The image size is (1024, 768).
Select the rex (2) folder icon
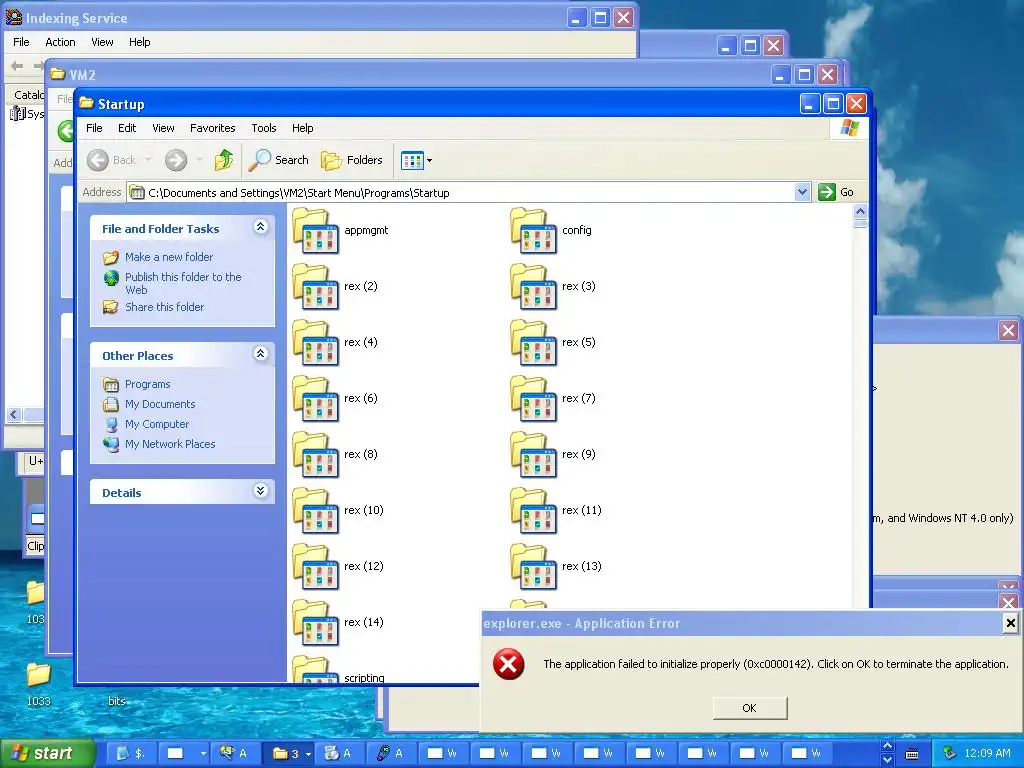315,287
